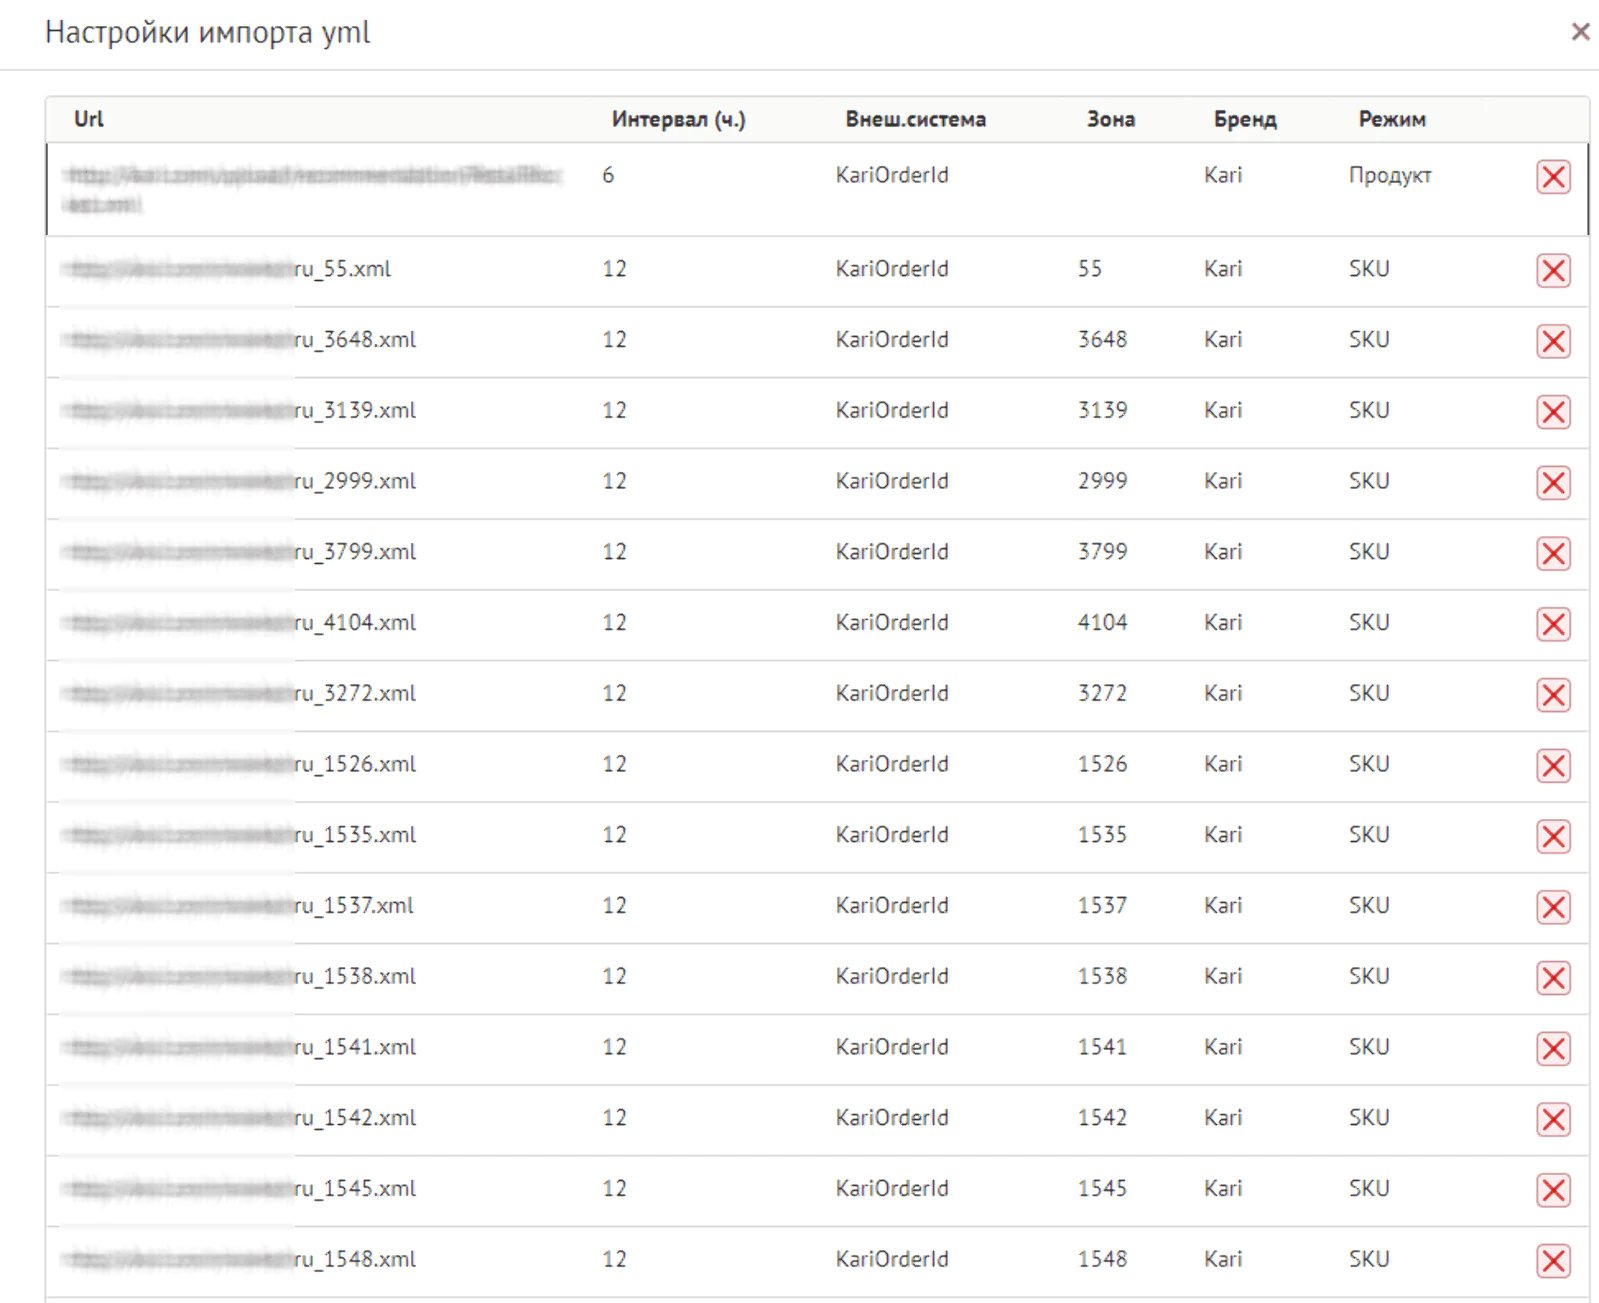Select the ru_3272.xml url cell
Viewport: 1599px width, 1303px height.
click(x=241, y=694)
